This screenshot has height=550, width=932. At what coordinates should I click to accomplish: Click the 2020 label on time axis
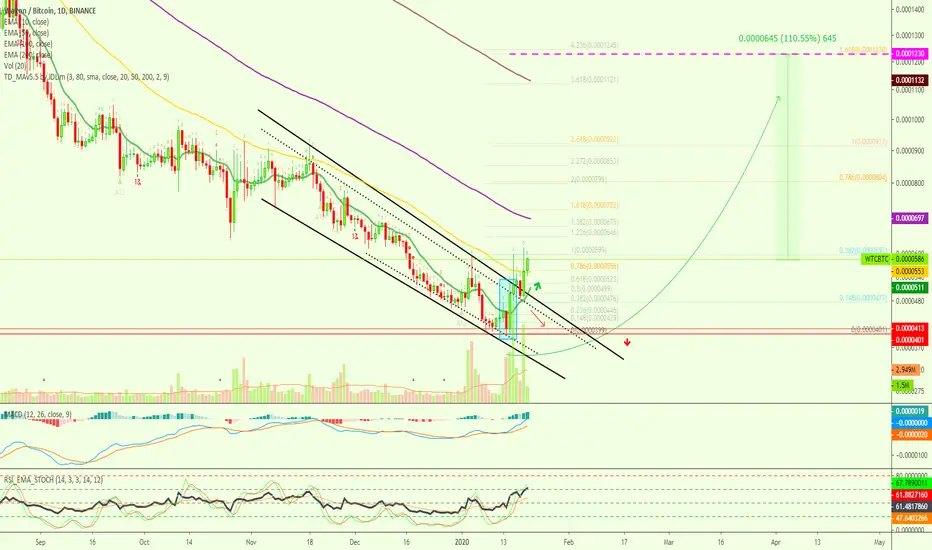(462, 542)
